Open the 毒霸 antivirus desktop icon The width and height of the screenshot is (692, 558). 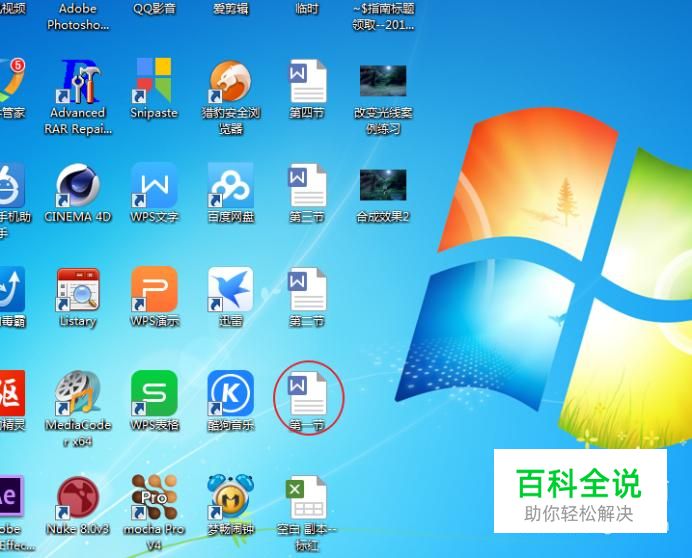pos(12,290)
